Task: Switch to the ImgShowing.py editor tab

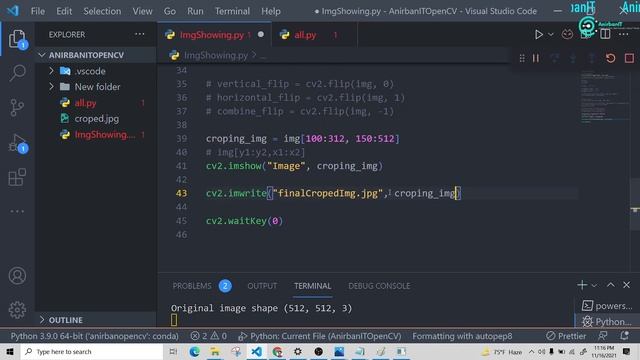Action: pos(211,35)
